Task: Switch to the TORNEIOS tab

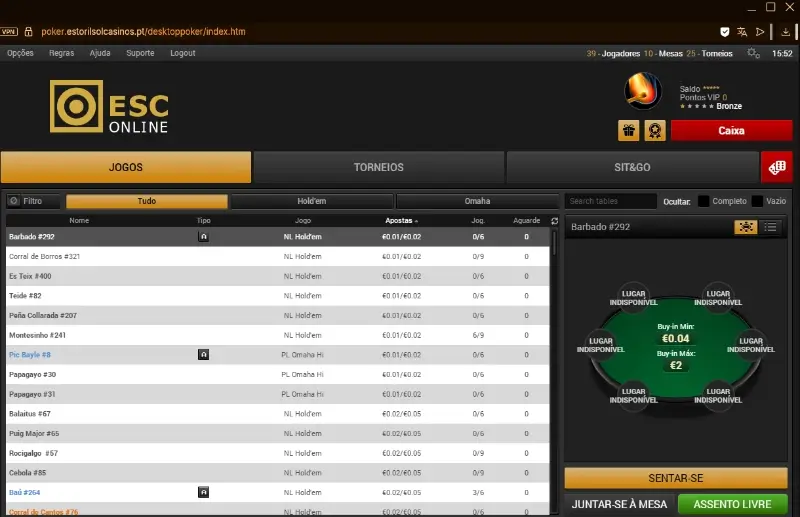Action: click(379, 167)
